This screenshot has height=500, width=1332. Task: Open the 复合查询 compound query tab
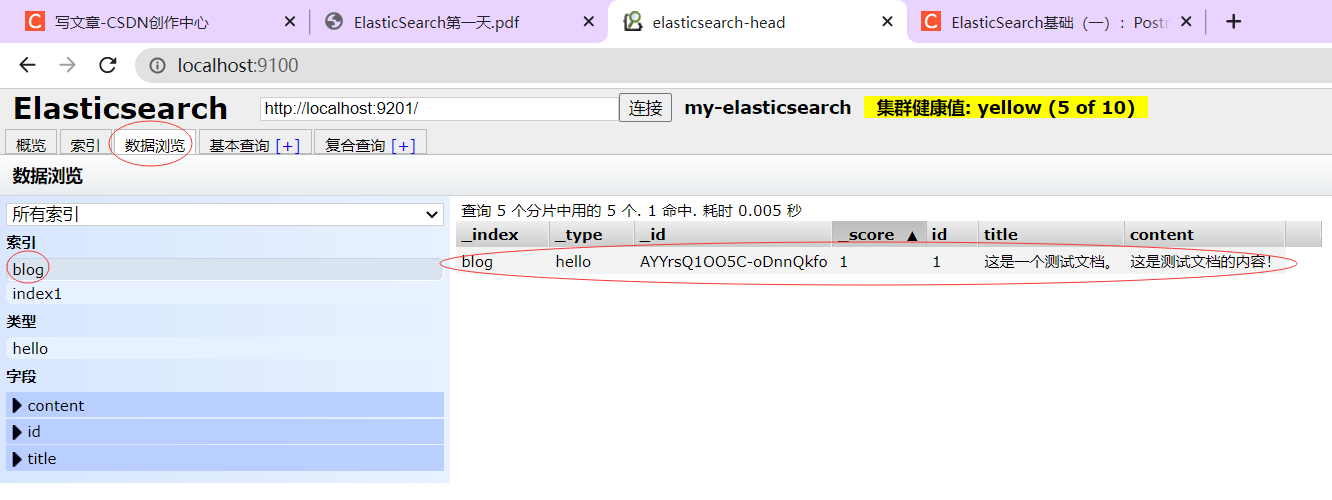355,145
